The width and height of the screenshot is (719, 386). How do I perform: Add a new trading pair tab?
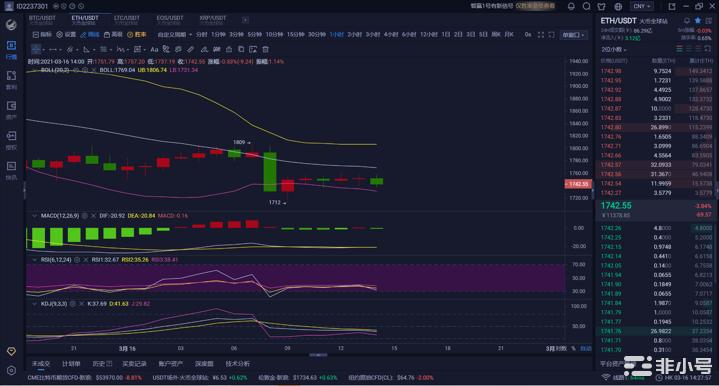[245, 20]
